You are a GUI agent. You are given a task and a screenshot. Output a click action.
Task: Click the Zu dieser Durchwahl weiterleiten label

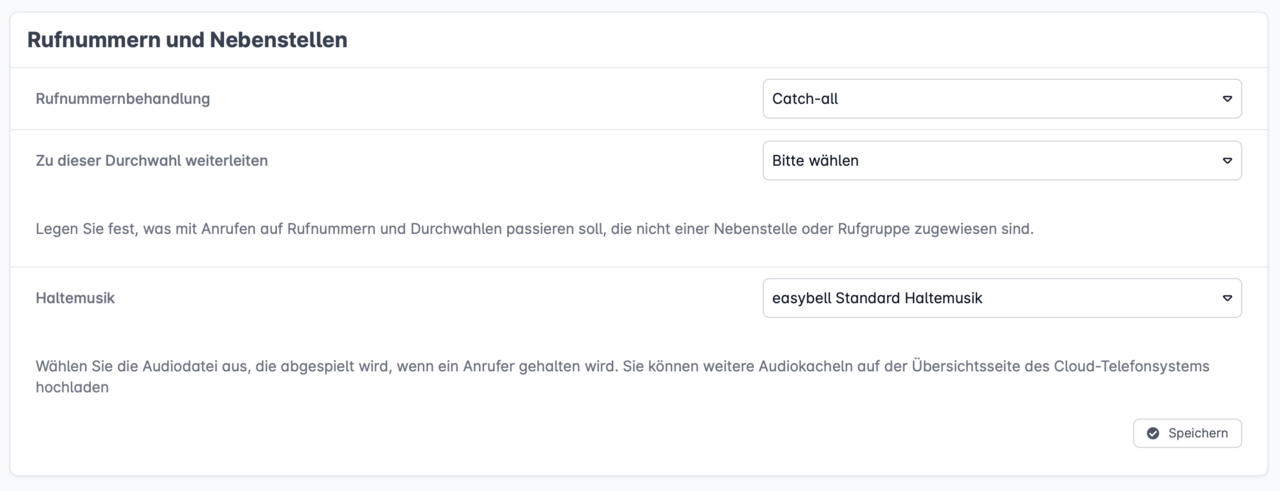click(151, 160)
